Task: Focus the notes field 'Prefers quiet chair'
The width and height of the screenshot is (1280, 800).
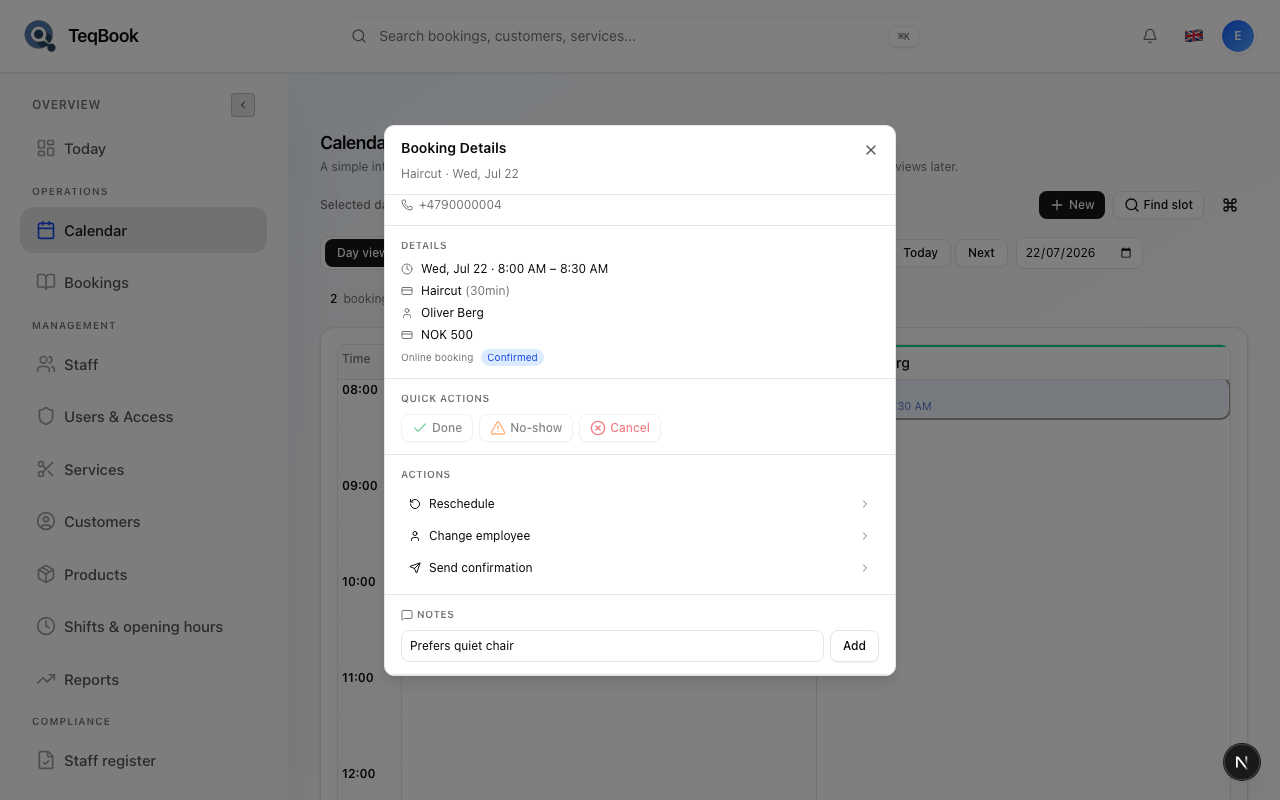Action: click(612, 646)
